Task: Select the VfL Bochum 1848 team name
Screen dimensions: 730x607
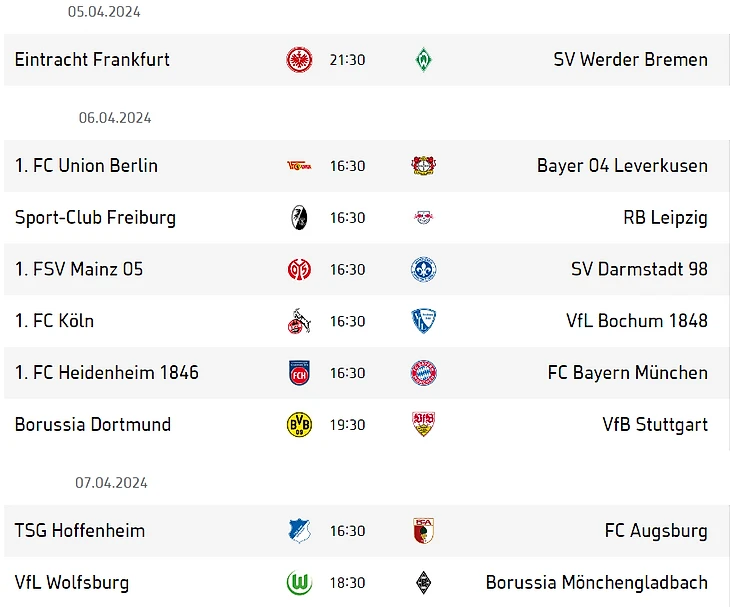Action: 636,321
